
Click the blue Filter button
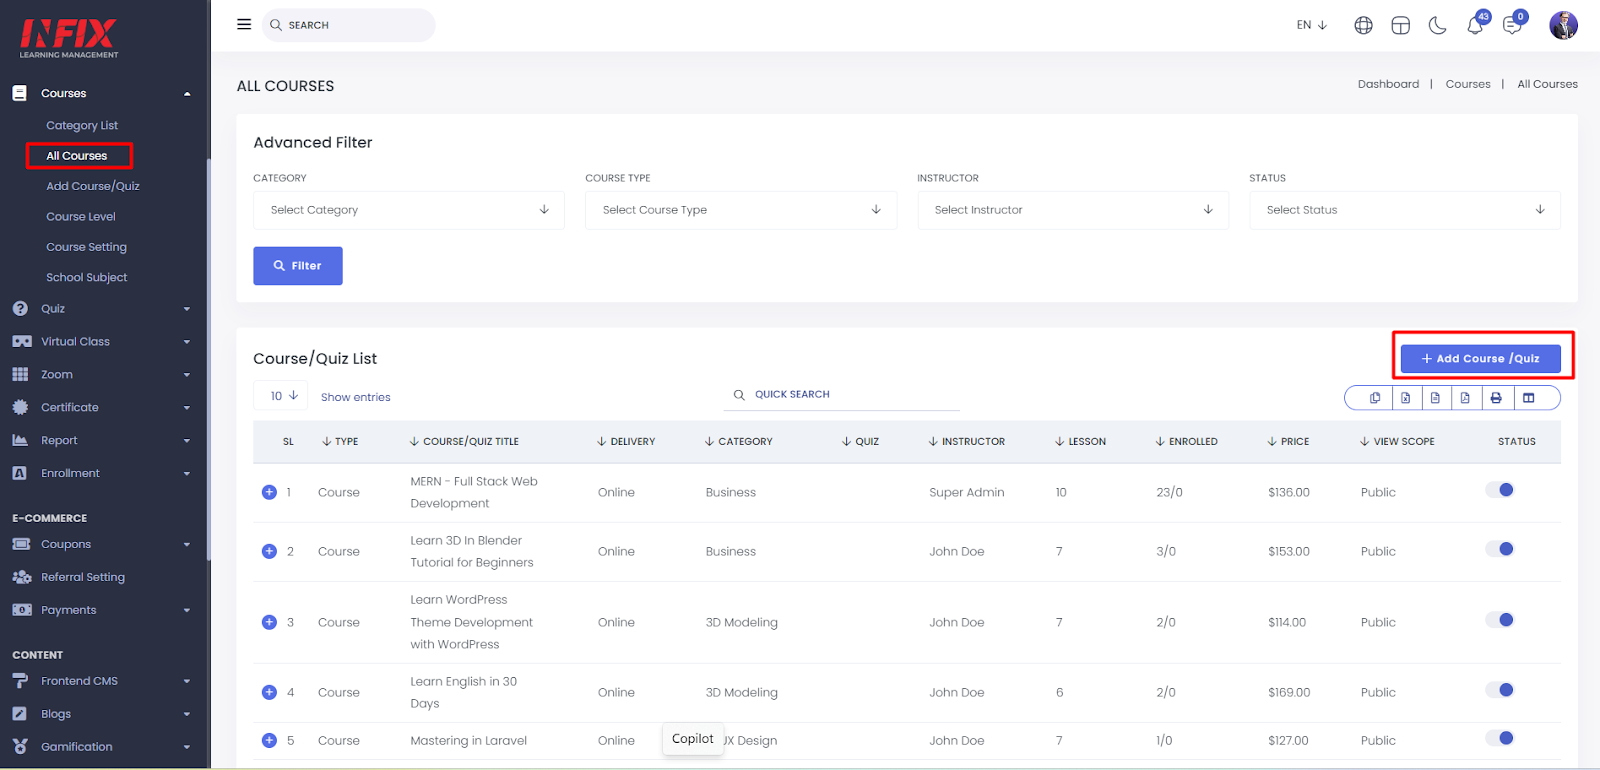point(298,266)
